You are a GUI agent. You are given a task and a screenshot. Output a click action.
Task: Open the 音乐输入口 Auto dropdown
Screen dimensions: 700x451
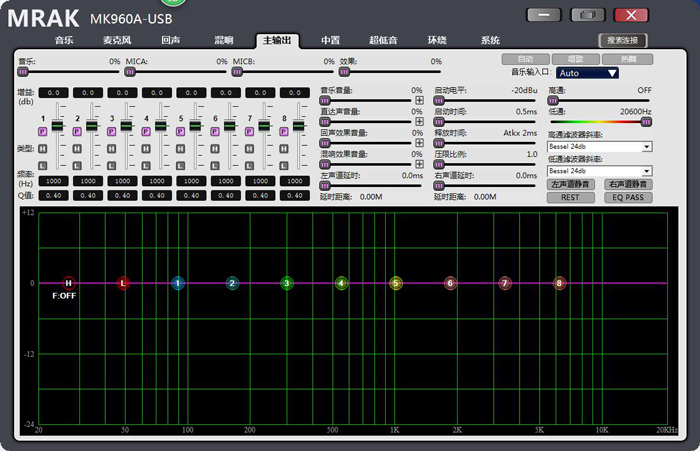[x=587, y=72]
